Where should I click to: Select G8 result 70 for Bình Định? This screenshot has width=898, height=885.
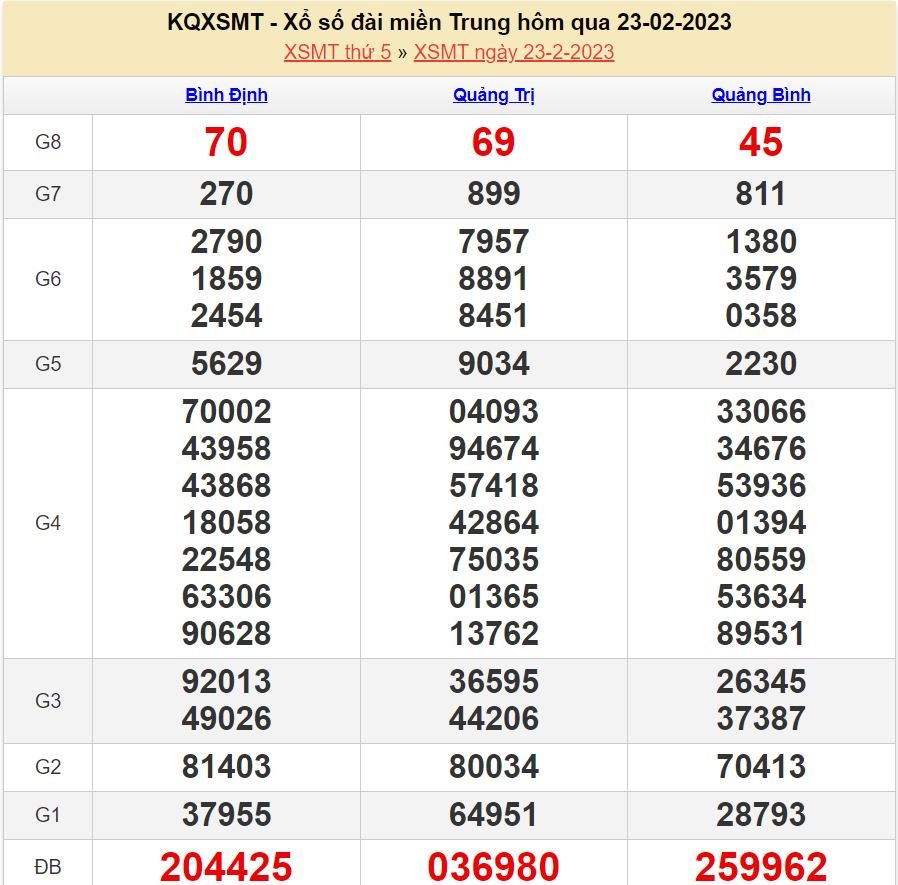[226, 142]
